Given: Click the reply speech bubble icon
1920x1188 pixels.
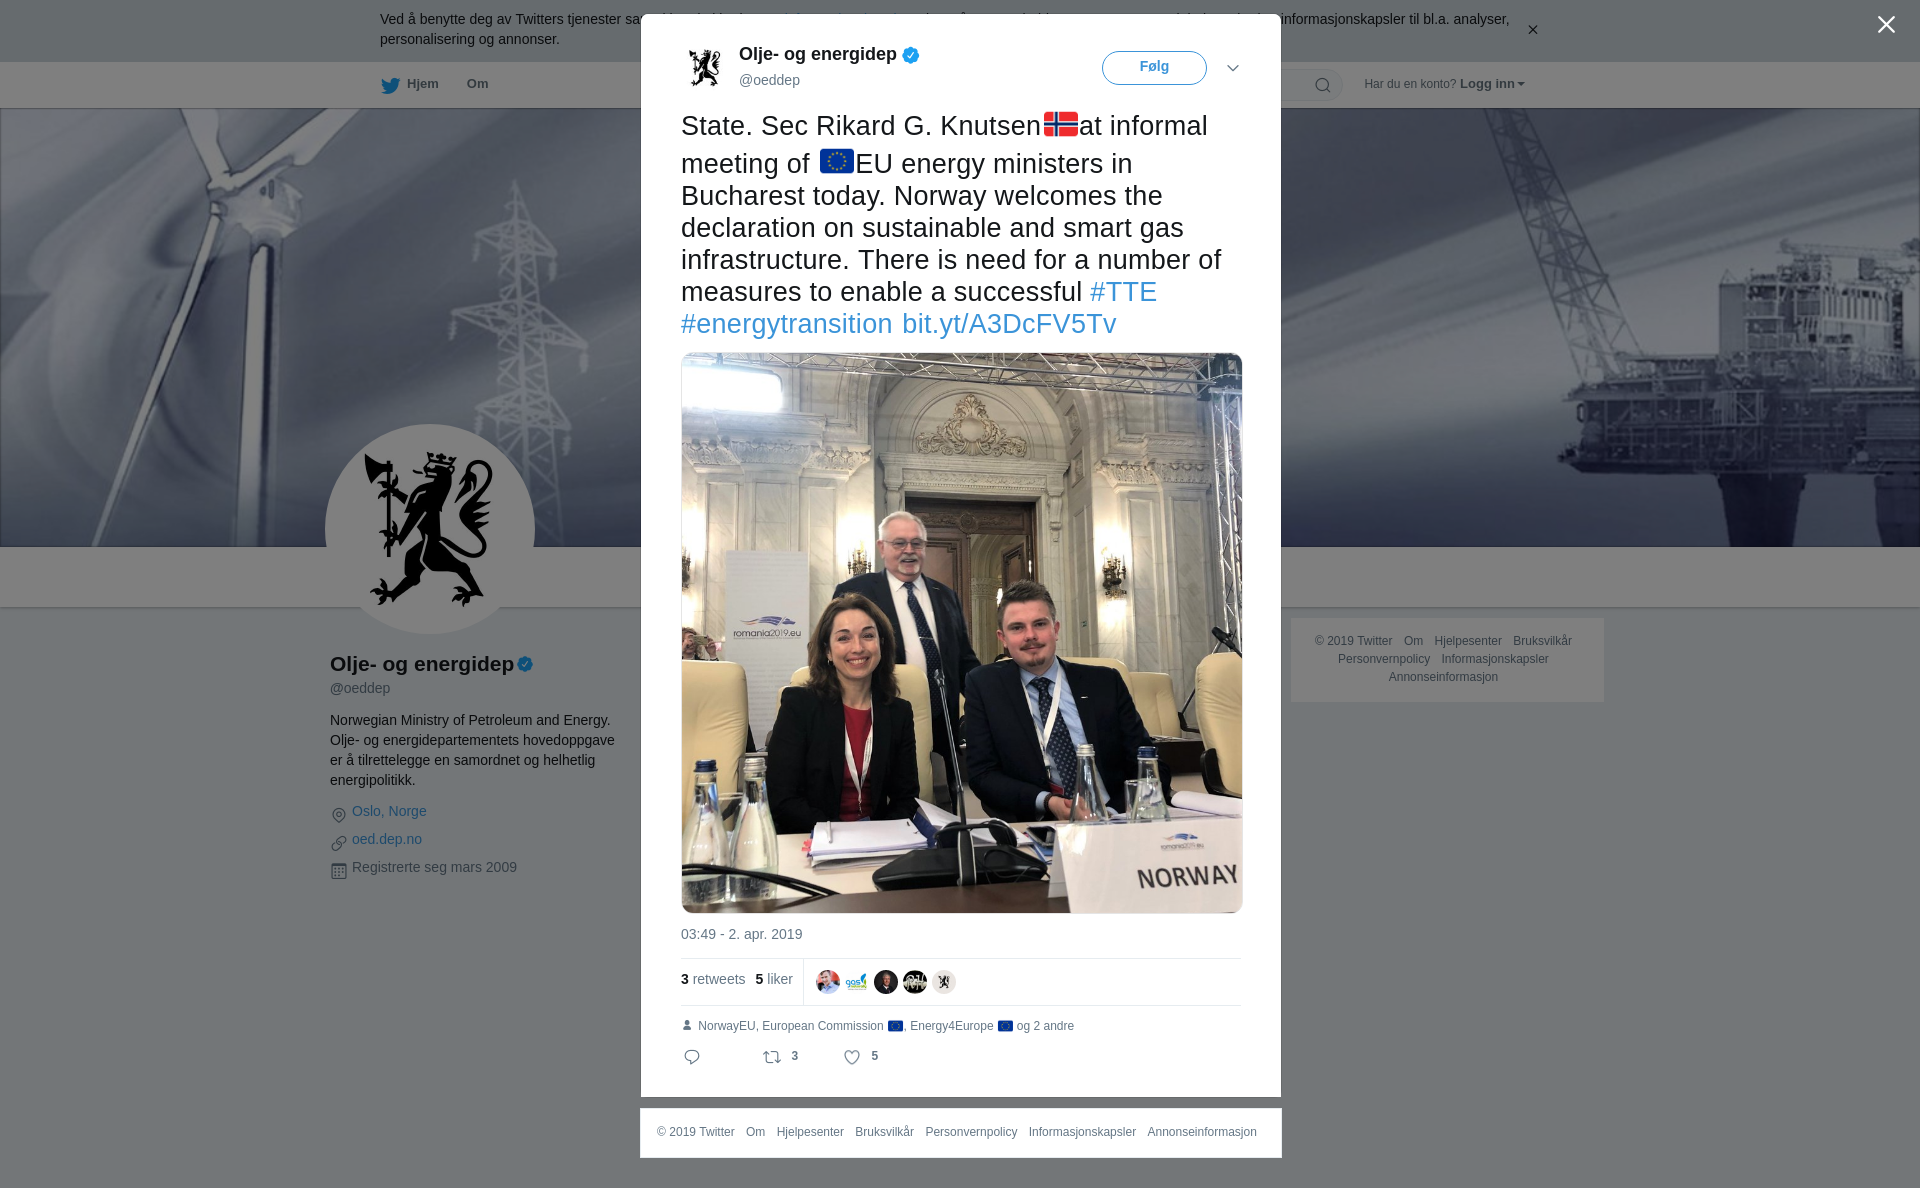Looking at the screenshot, I should click(692, 1057).
